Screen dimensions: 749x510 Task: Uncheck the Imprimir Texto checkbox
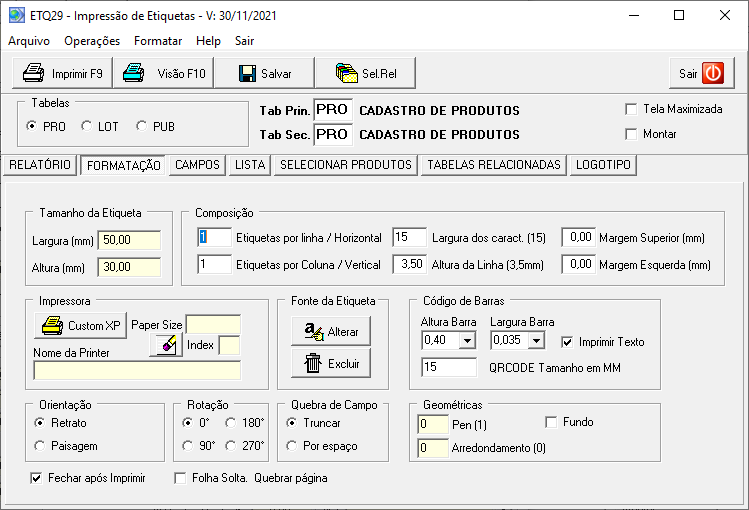point(567,342)
